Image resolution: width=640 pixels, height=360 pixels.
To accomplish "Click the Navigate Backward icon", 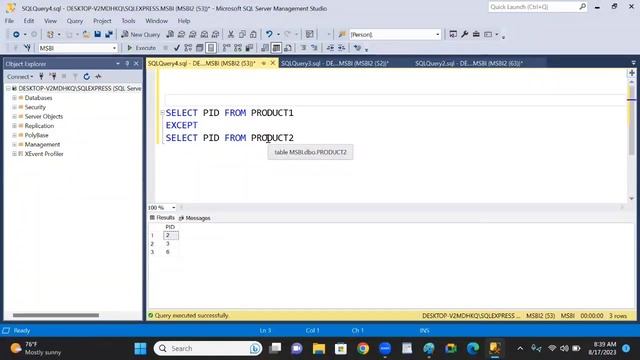I will [16, 35].
